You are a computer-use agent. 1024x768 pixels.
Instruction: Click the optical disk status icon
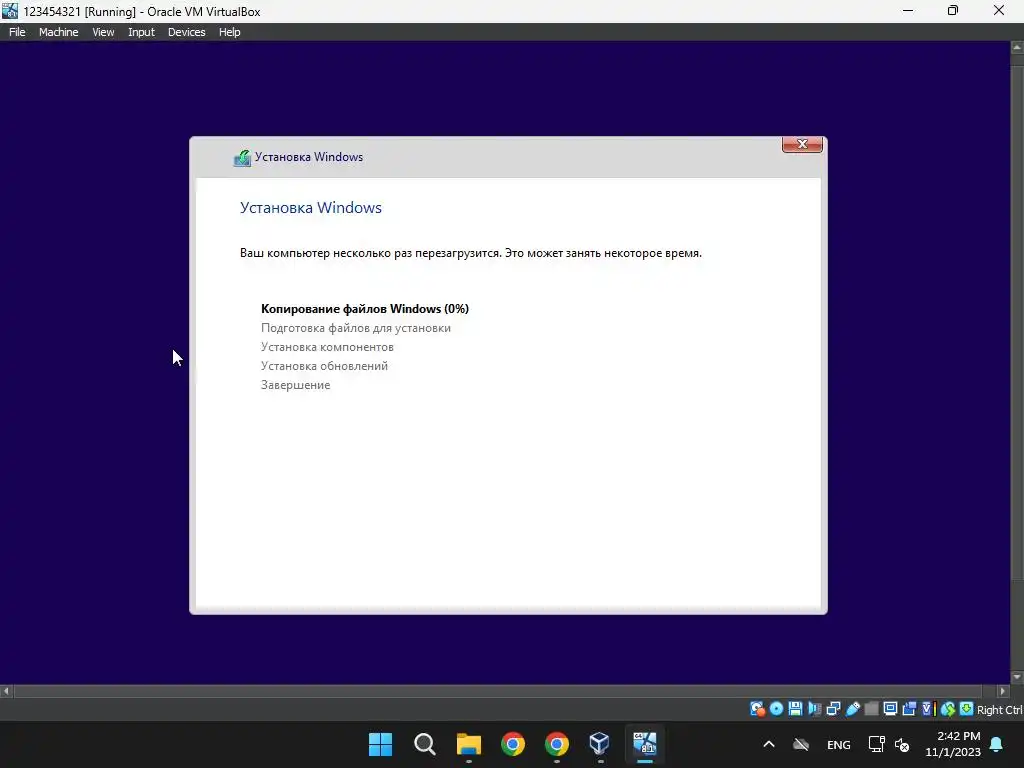click(776, 709)
